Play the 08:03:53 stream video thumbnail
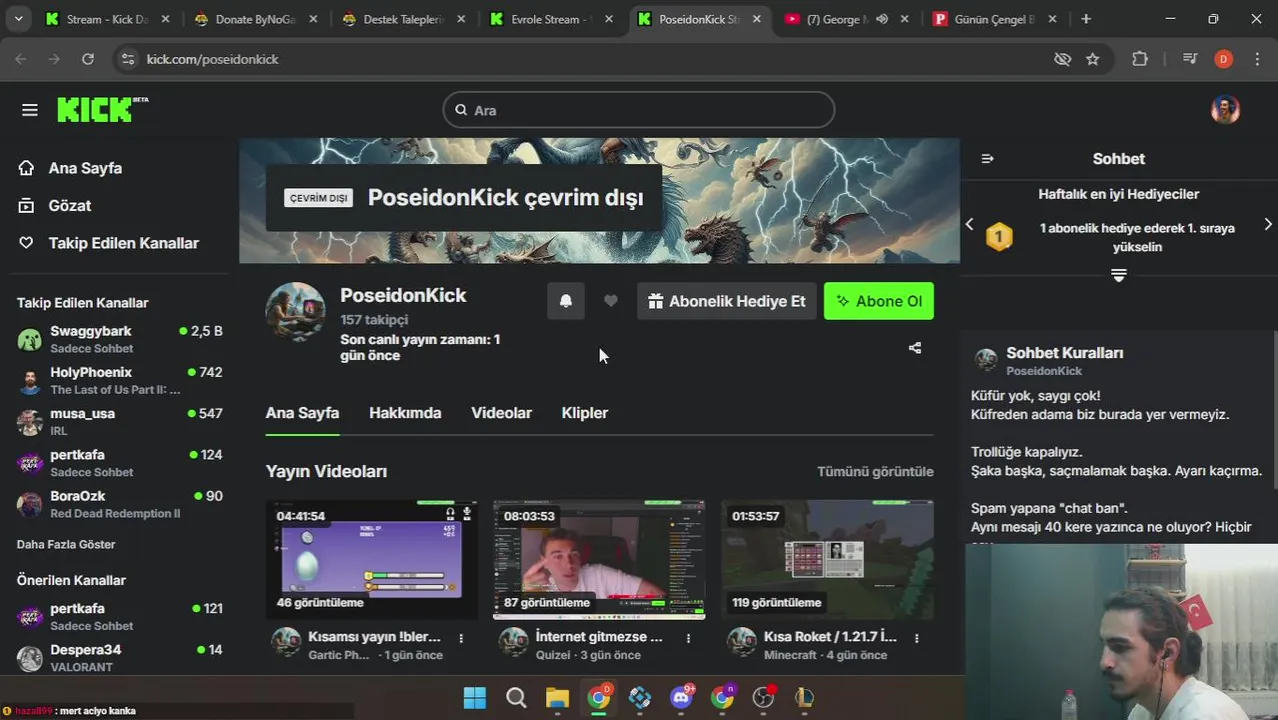Viewport: 1278px width, 720px height. click(x=599, y=559)
